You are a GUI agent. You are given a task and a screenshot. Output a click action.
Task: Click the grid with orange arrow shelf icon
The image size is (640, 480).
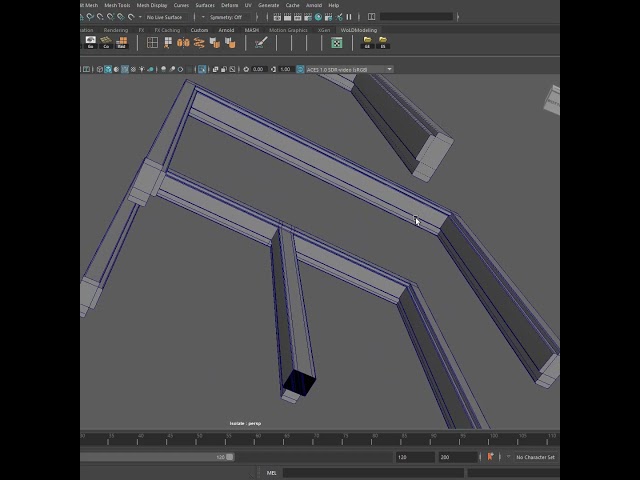(x=168, y=43)
